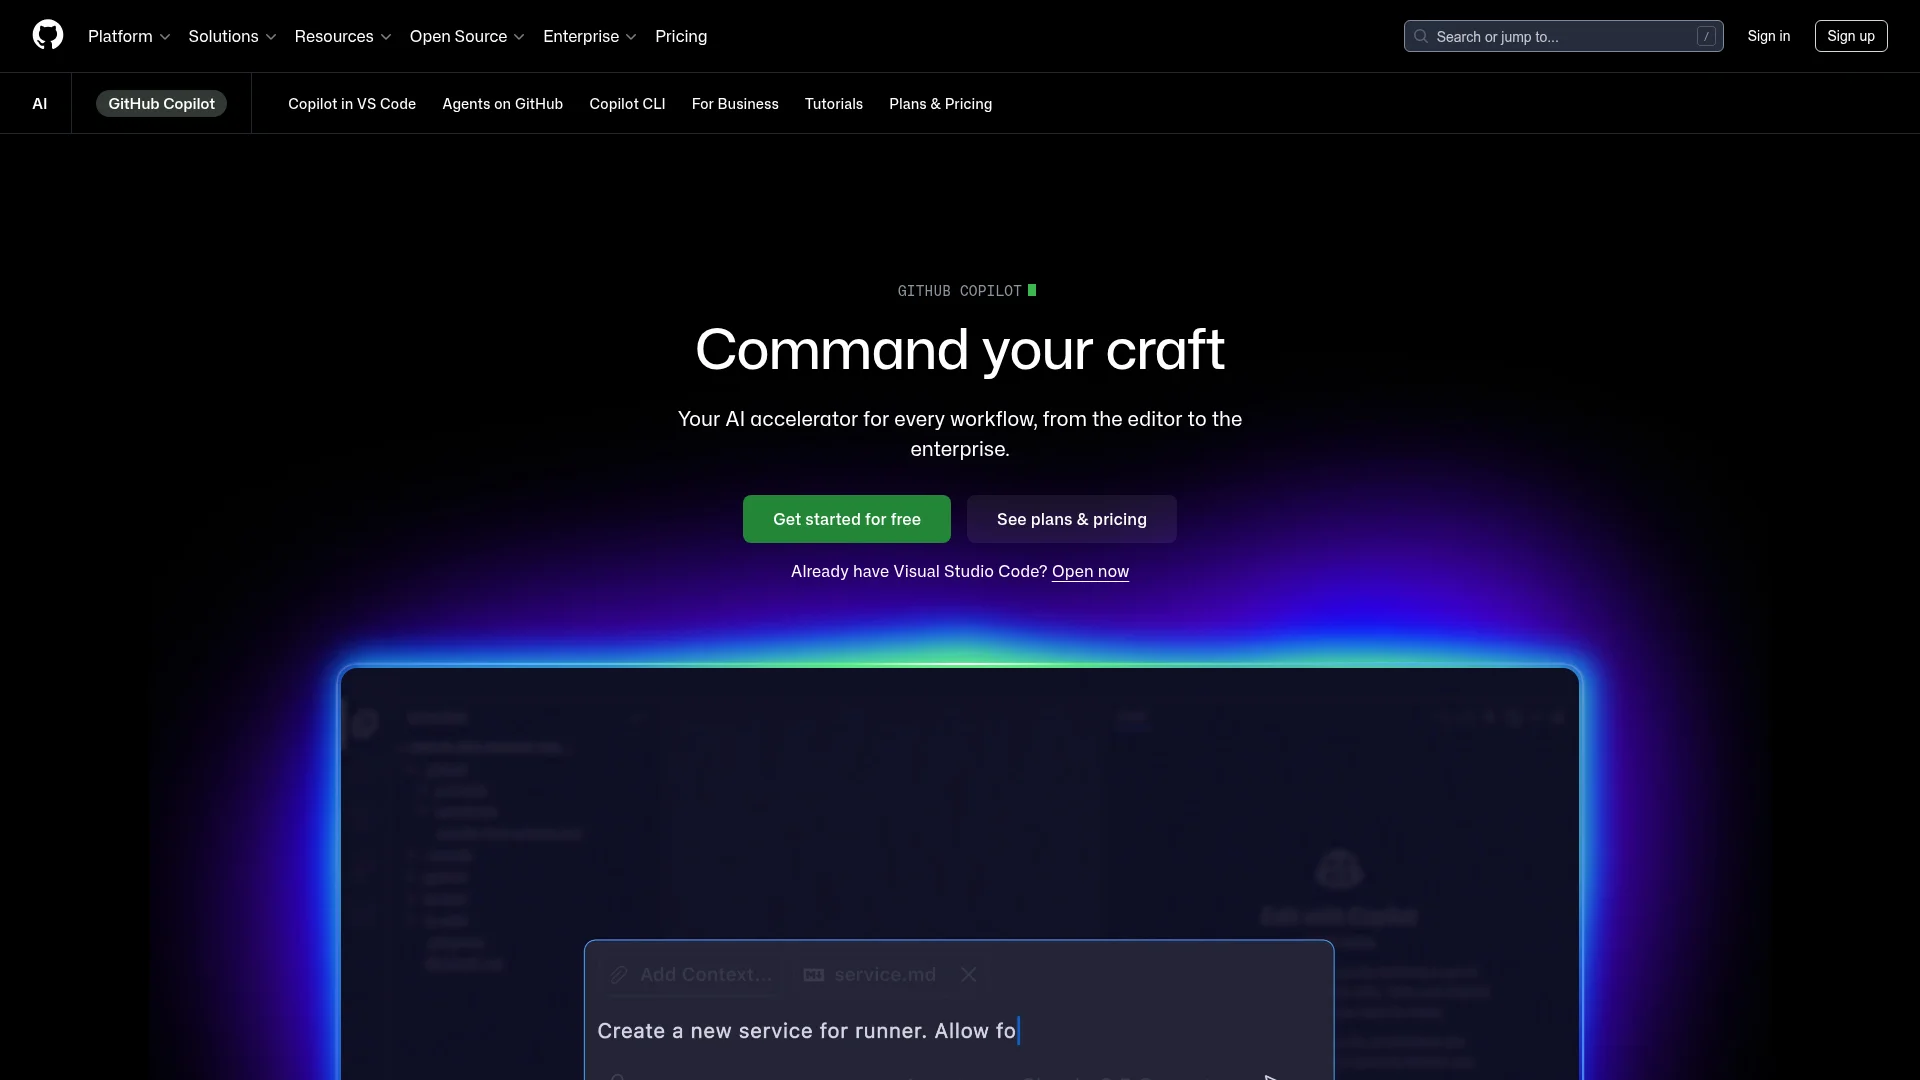
Task: Select the Copilot in VS Code tab
Action: coord(351,103)
